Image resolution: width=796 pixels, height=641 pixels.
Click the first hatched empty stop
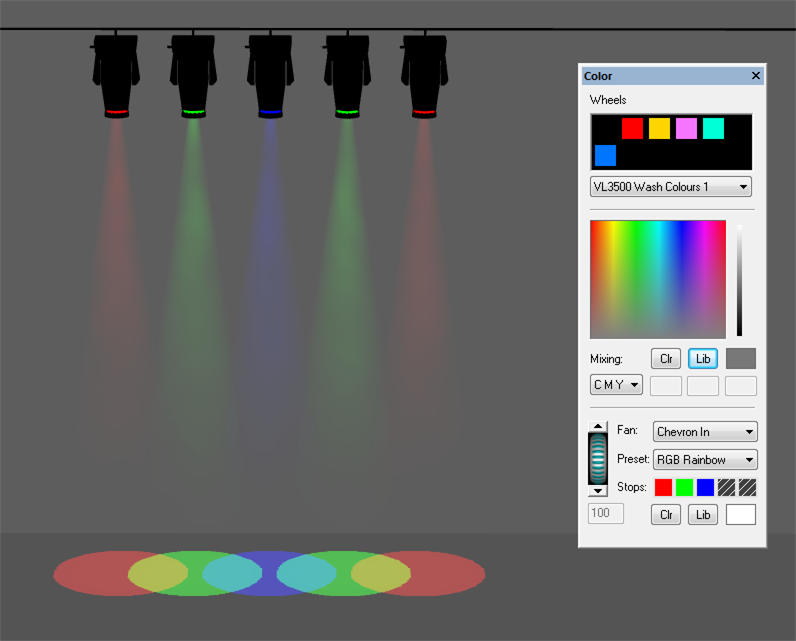[727, 488]
